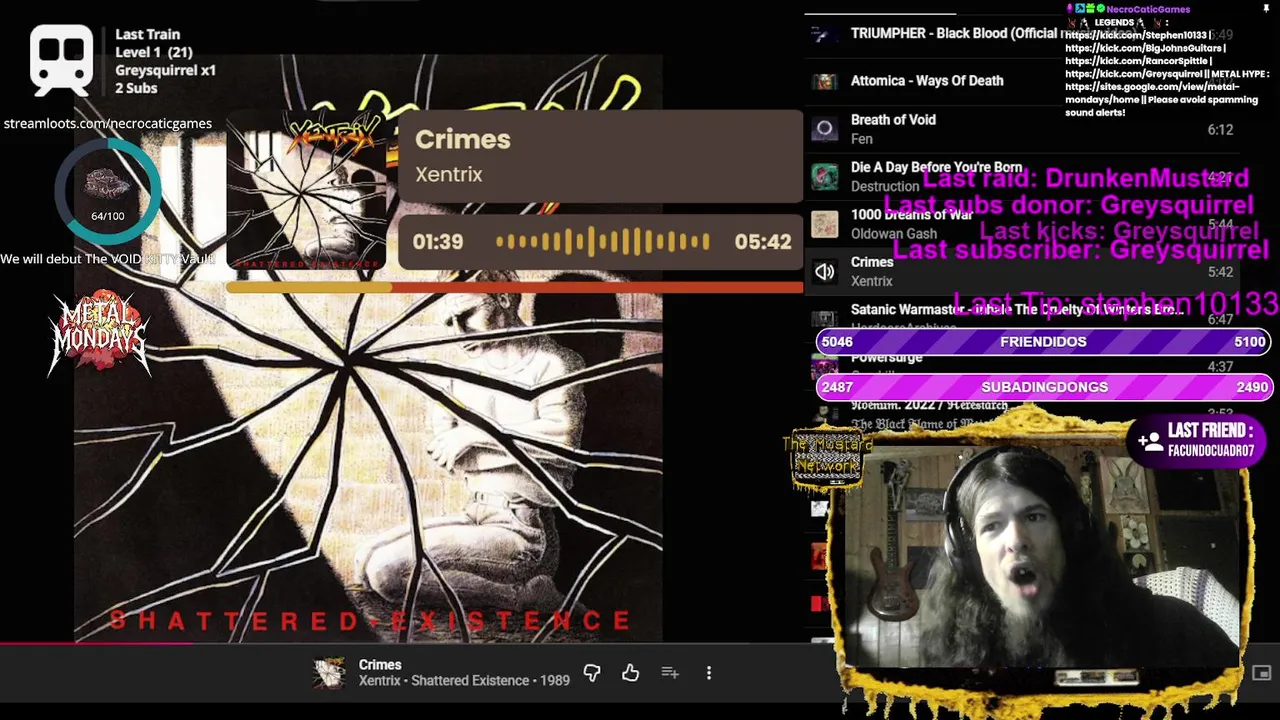Click the 01:39 elapsed time in overlay widget

pyautogui.click(x=438, y=242)
